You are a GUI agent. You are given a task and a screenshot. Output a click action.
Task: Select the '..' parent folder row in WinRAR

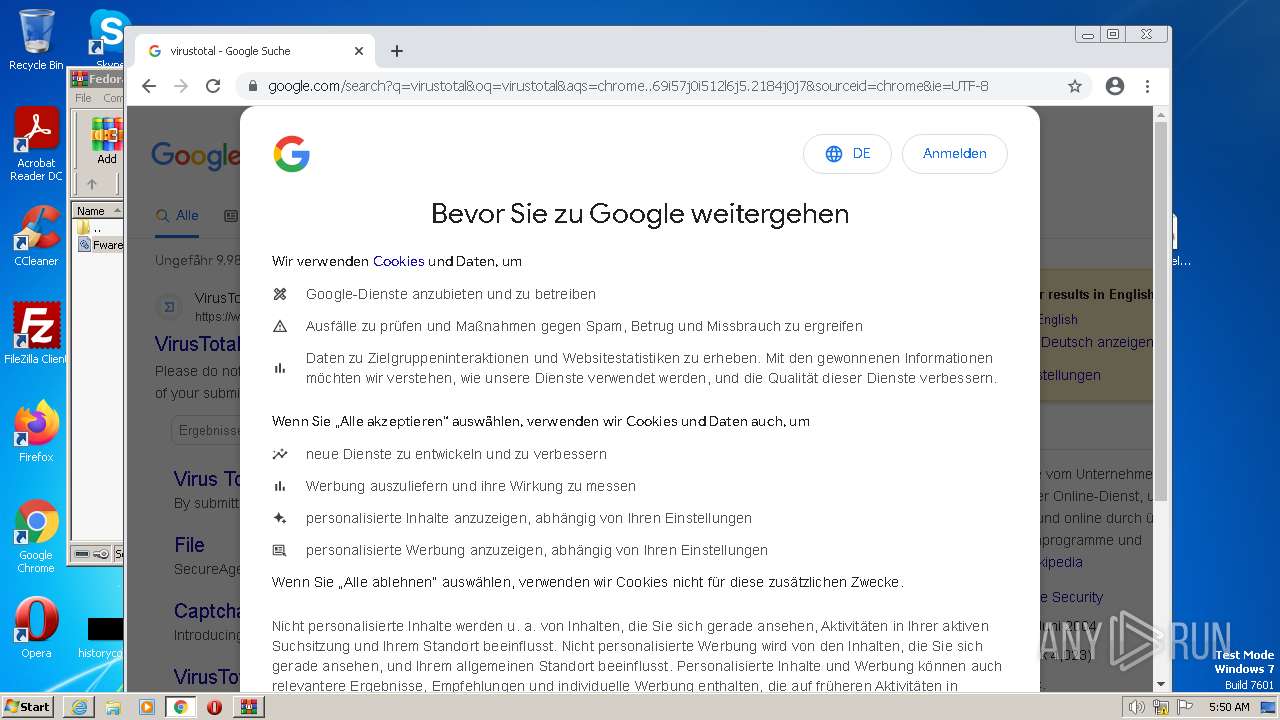pos(97,228)
